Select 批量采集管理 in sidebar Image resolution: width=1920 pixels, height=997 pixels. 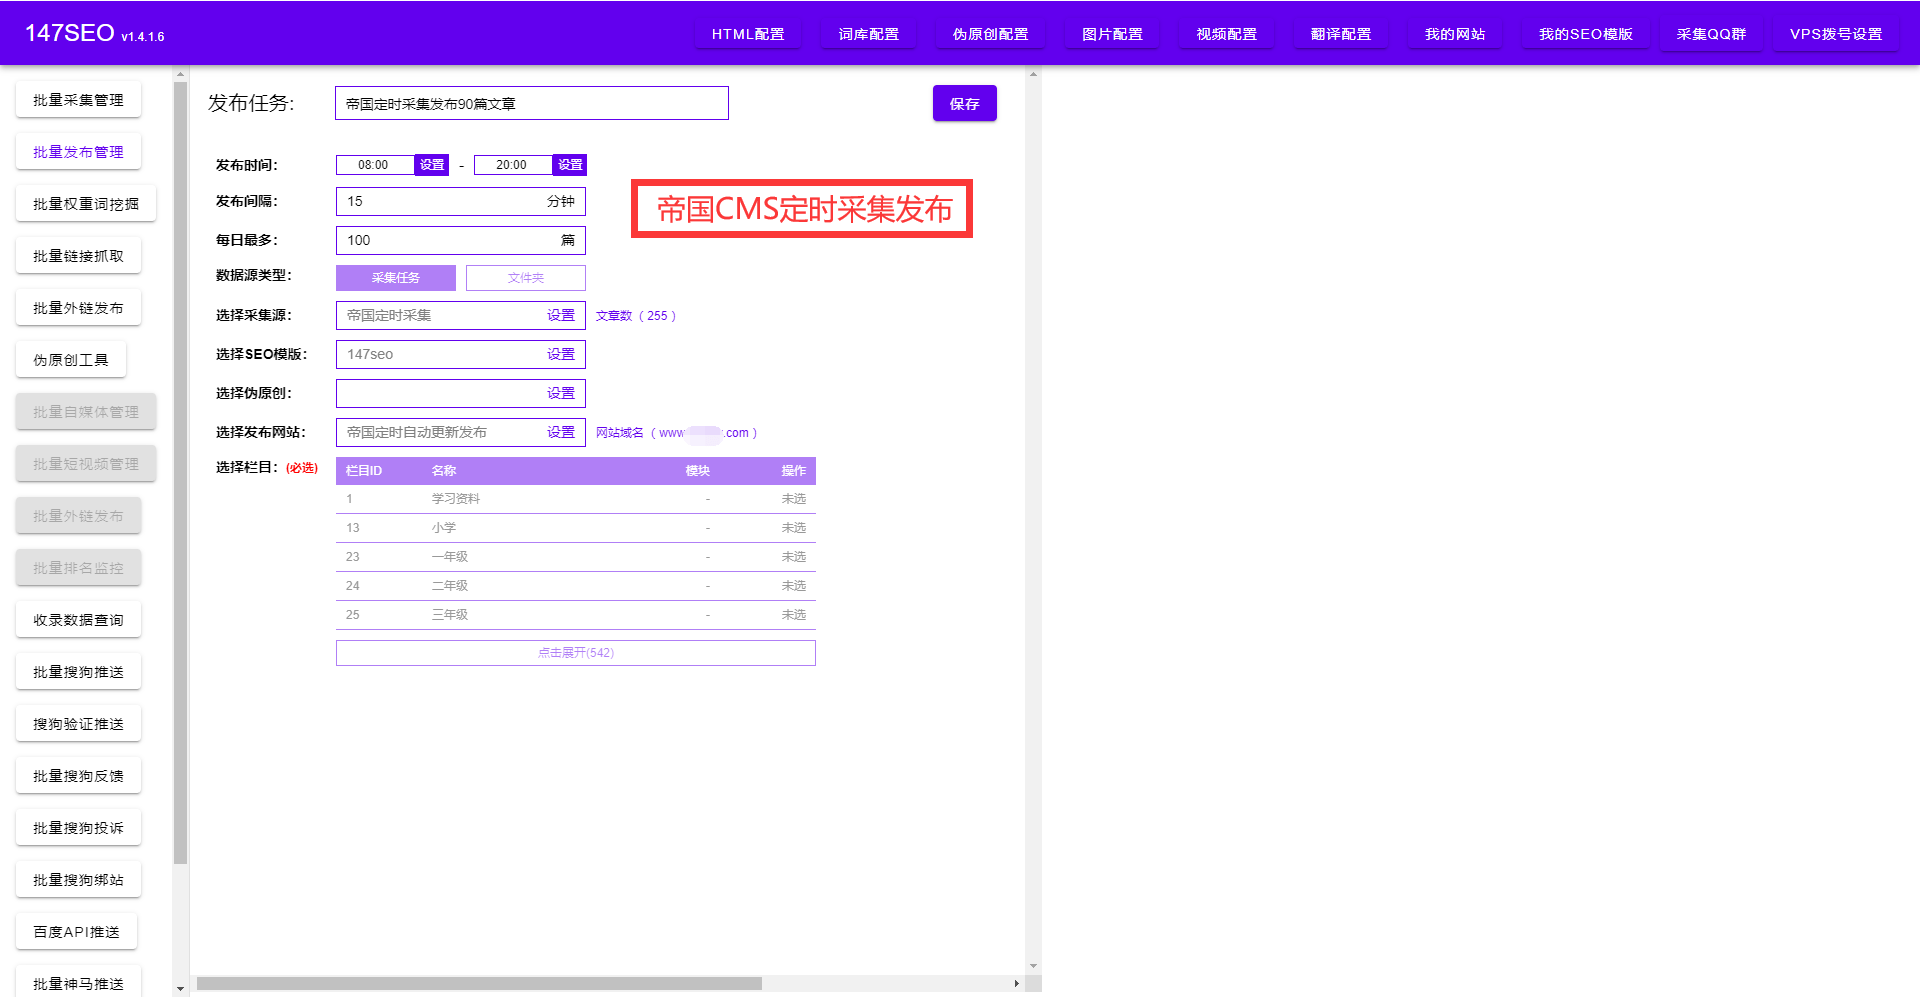(x=78, y=100)
